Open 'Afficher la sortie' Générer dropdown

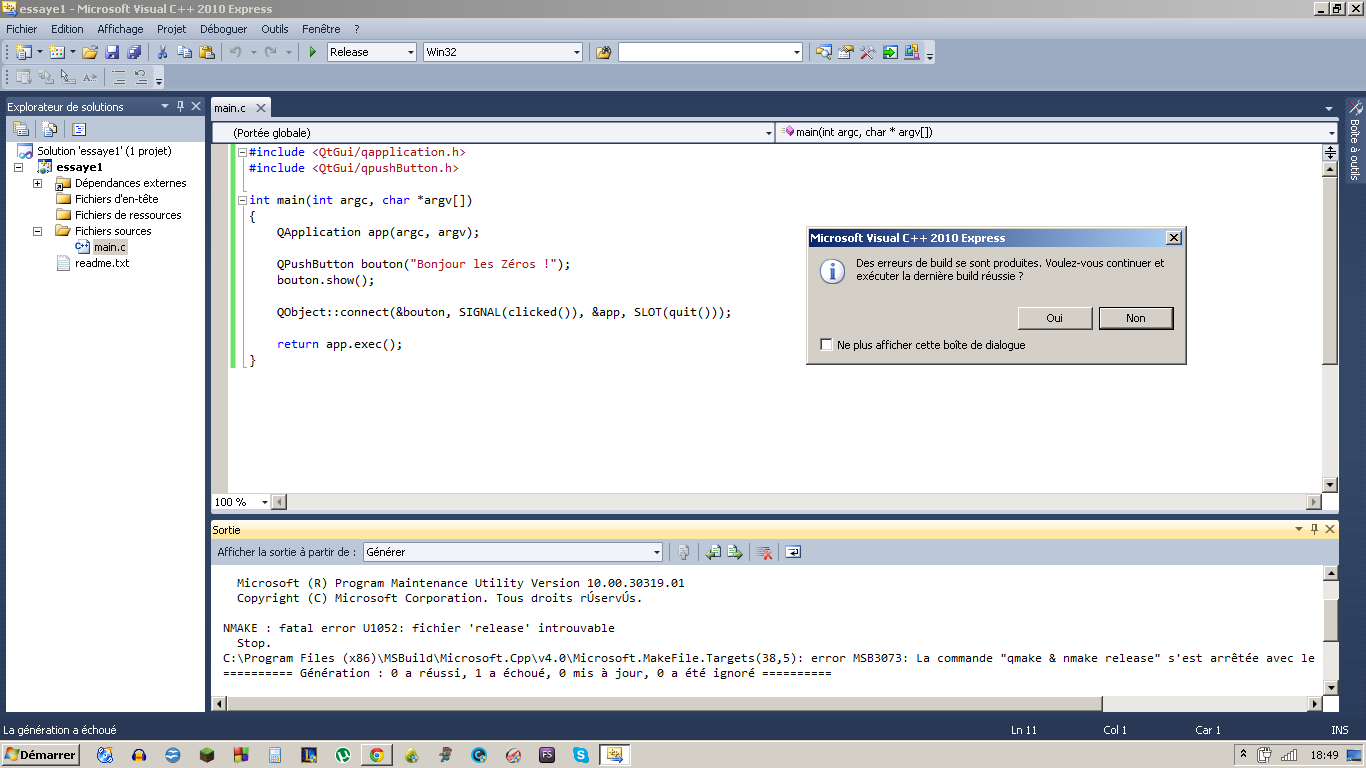657,552
